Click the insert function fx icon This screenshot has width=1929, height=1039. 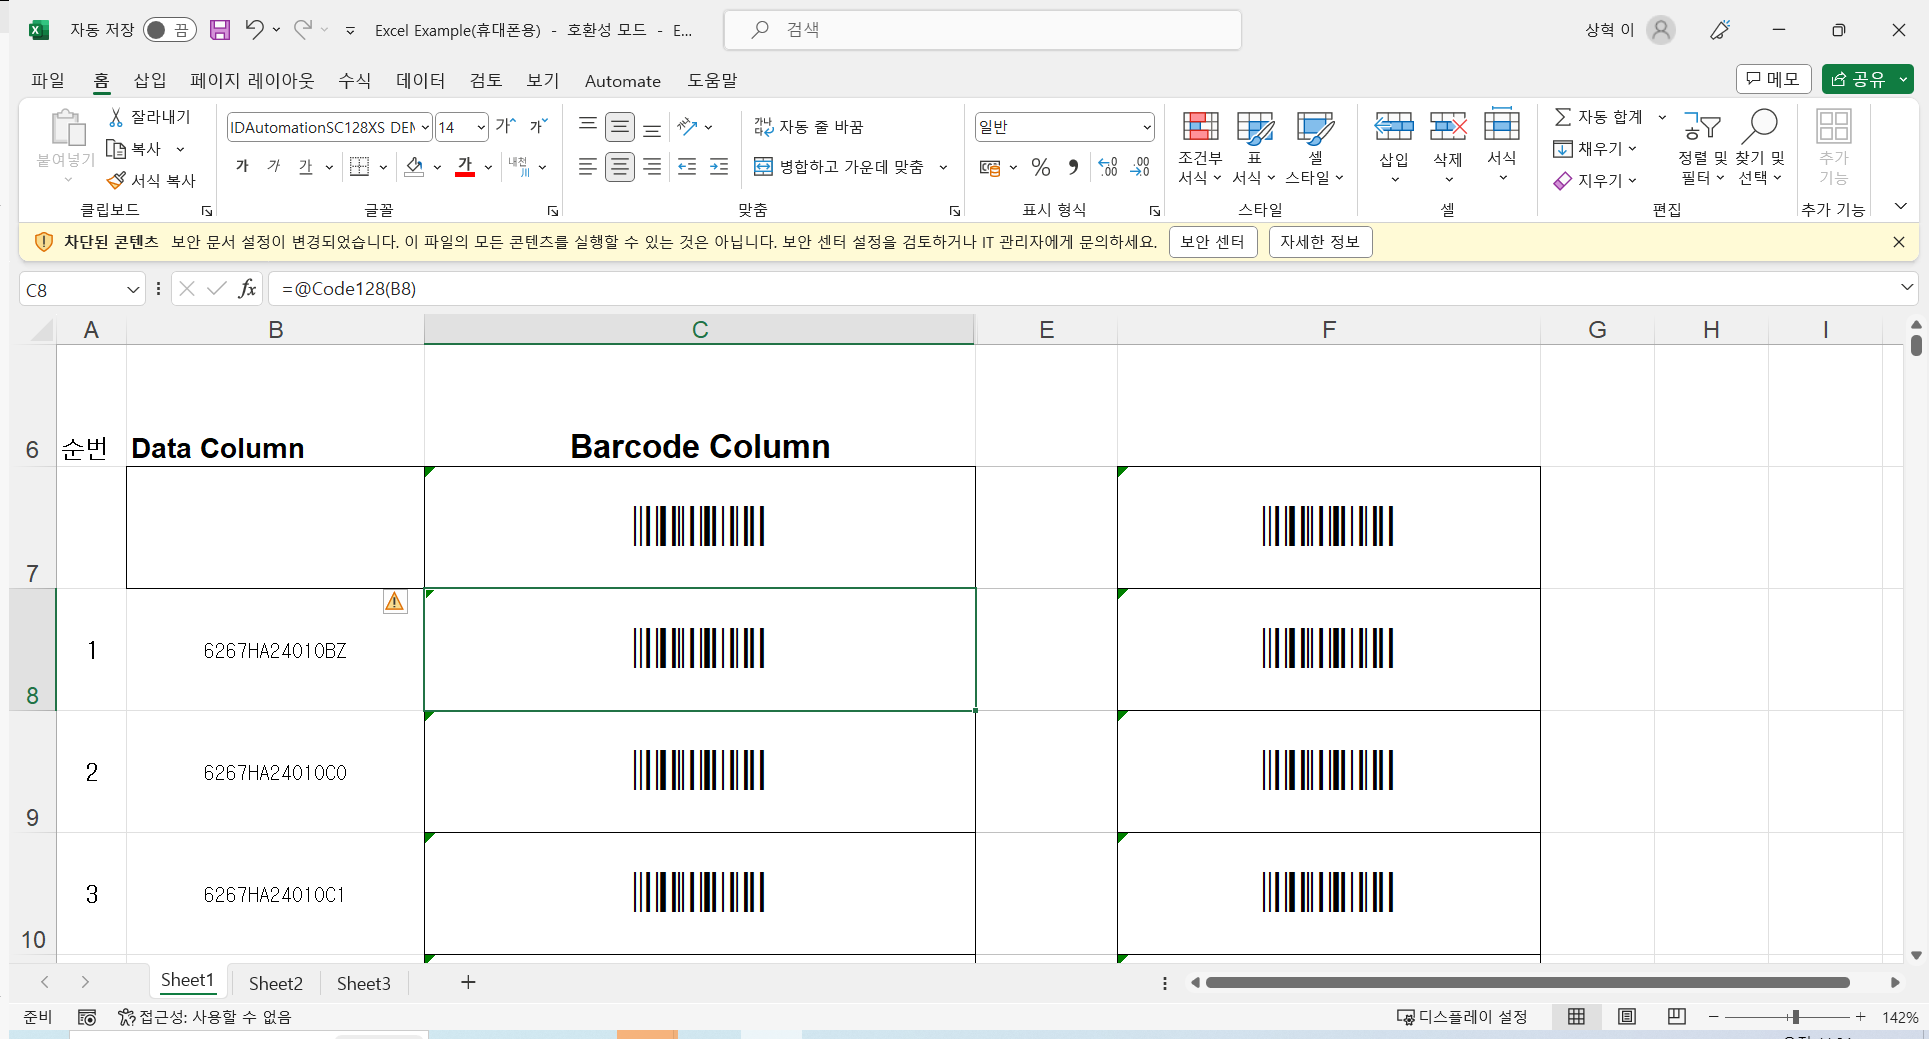(x=247, y=289)
